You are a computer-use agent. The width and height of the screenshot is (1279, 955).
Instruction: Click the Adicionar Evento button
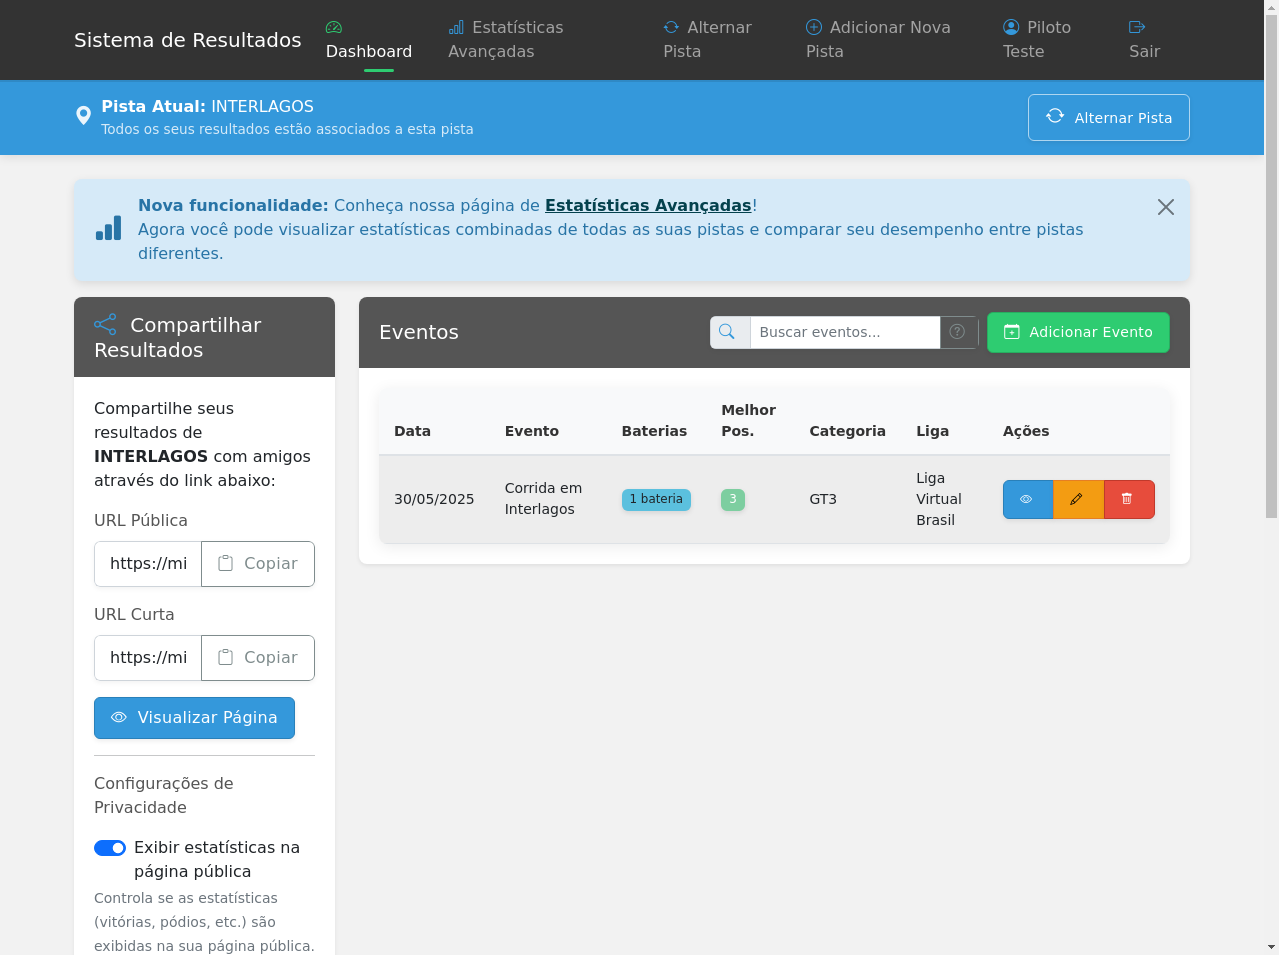coord(1078,332)
